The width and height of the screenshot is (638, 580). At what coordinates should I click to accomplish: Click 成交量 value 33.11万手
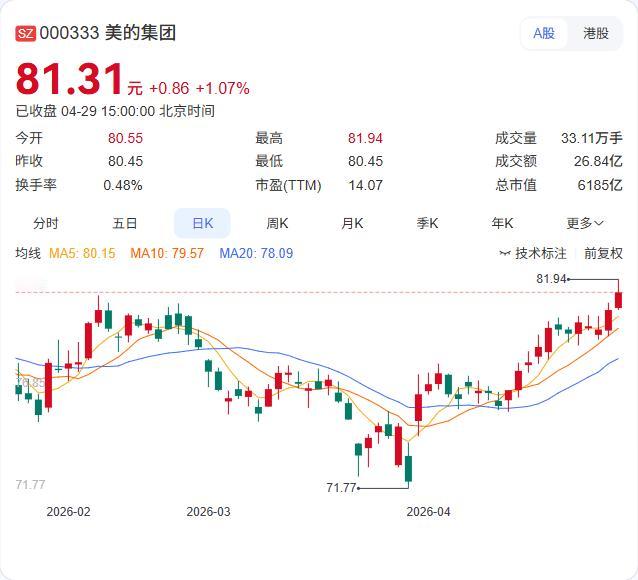pyautogui.click(x=592, y=138)
